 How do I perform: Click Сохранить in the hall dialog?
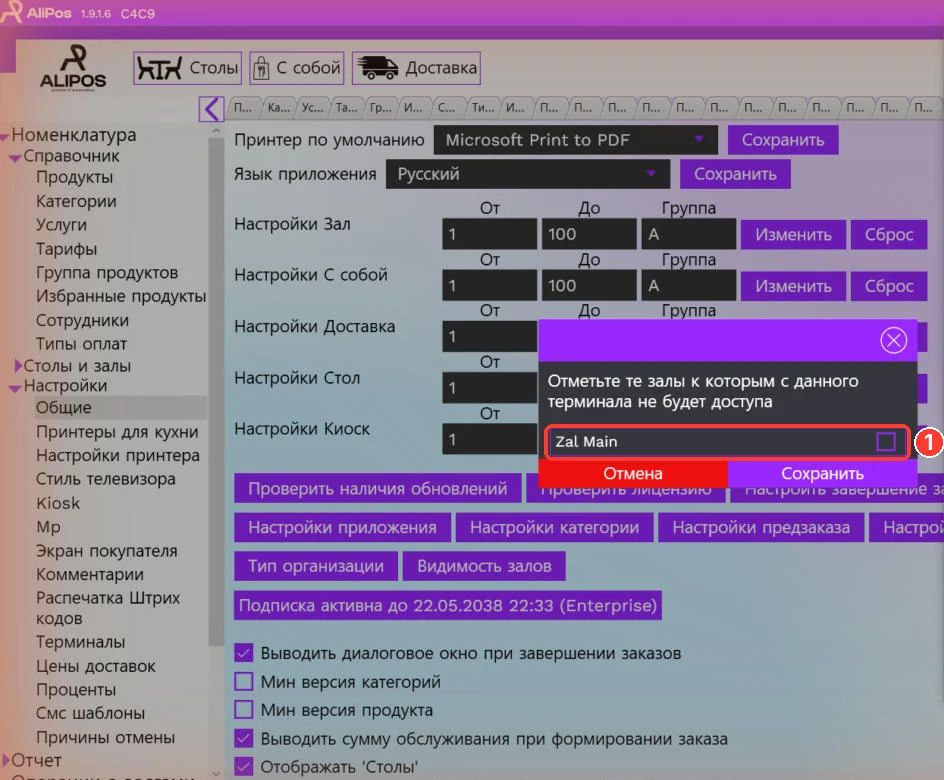pos(822,474)
